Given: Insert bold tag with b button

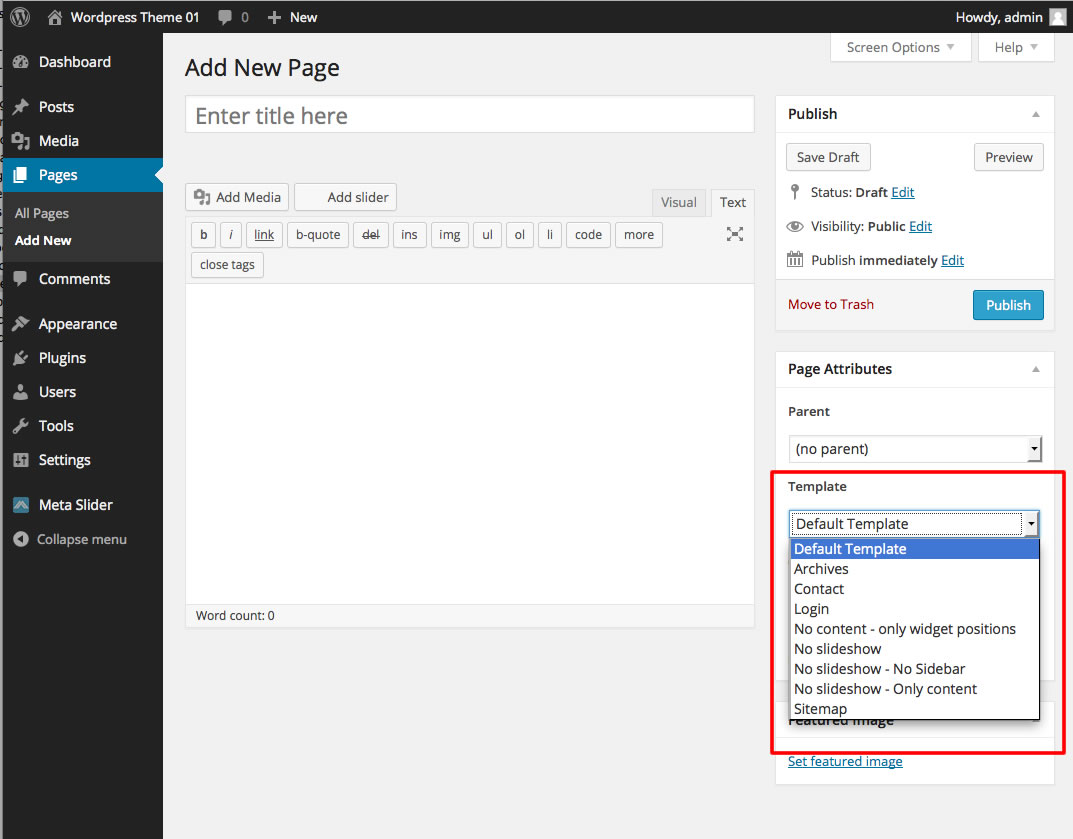Looking at the screenshot, I should click(203, 235).
